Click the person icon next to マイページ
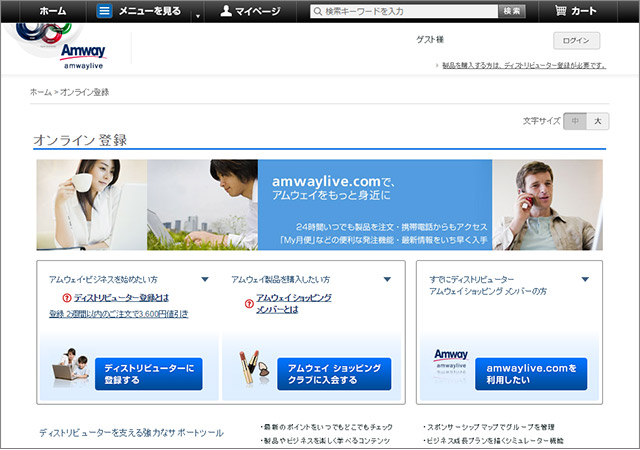640x450 pixels. pos(226,11)
